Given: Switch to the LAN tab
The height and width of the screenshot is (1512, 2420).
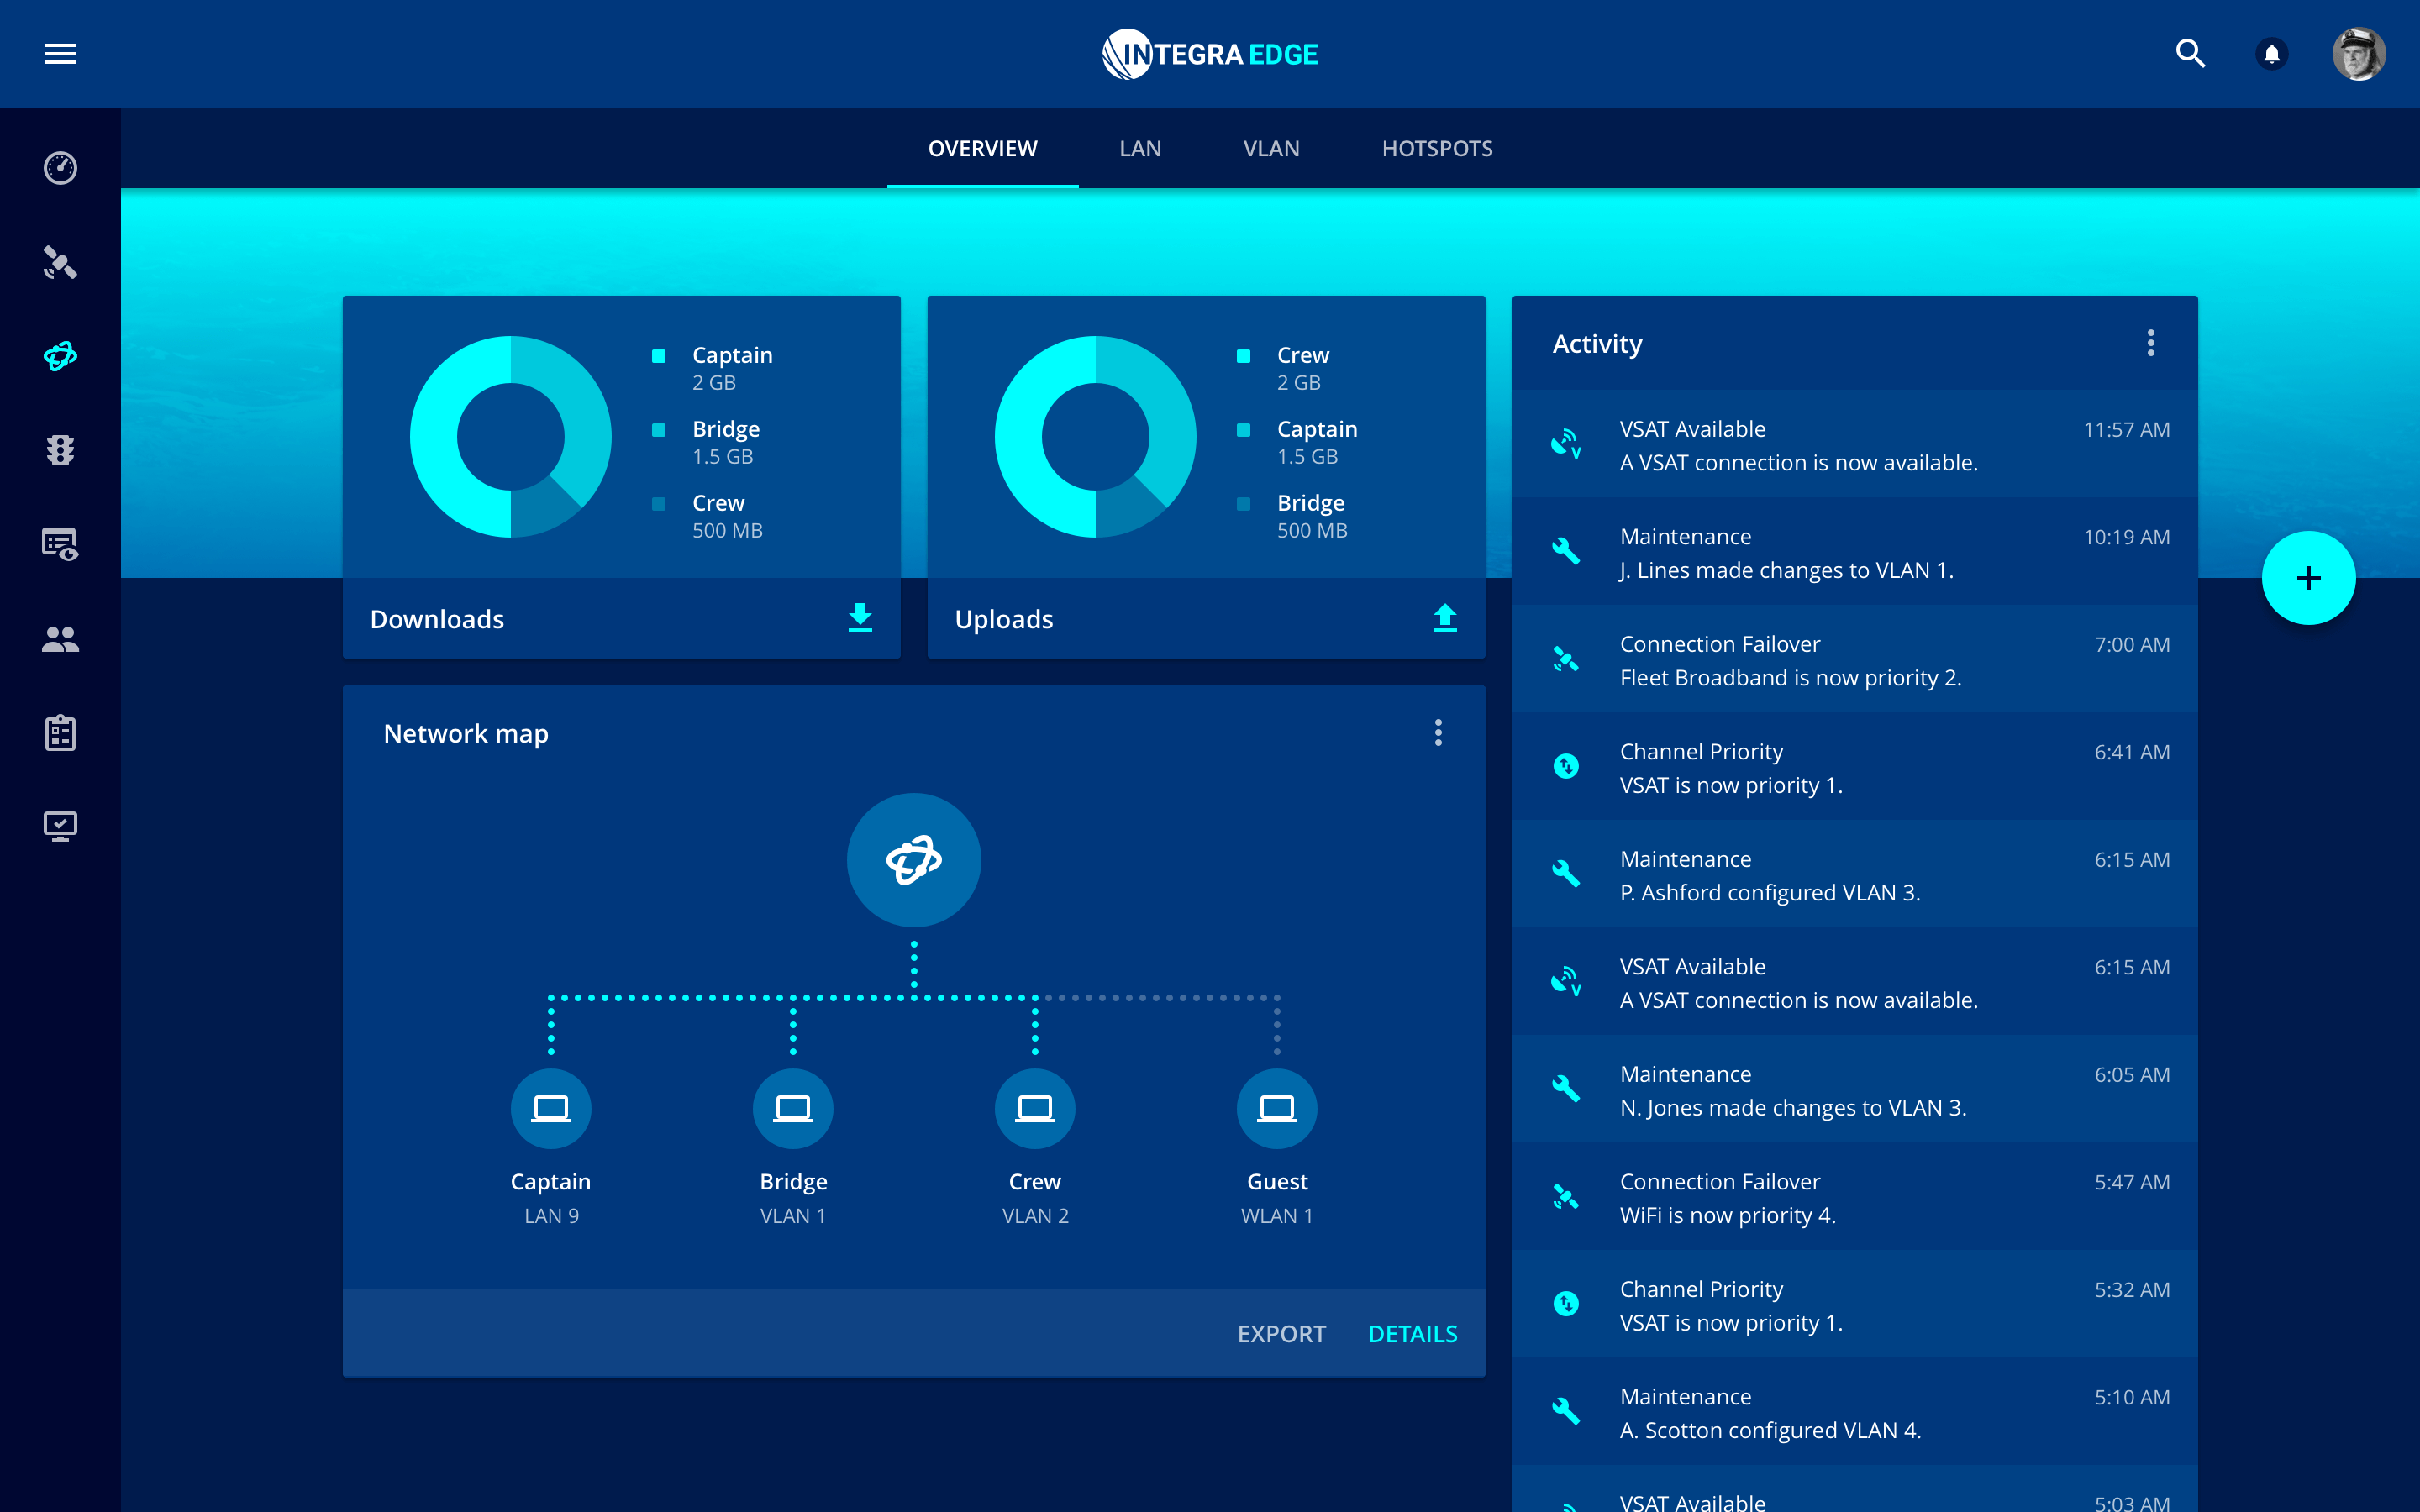Looking at the screenshot, I should 1140,149.
